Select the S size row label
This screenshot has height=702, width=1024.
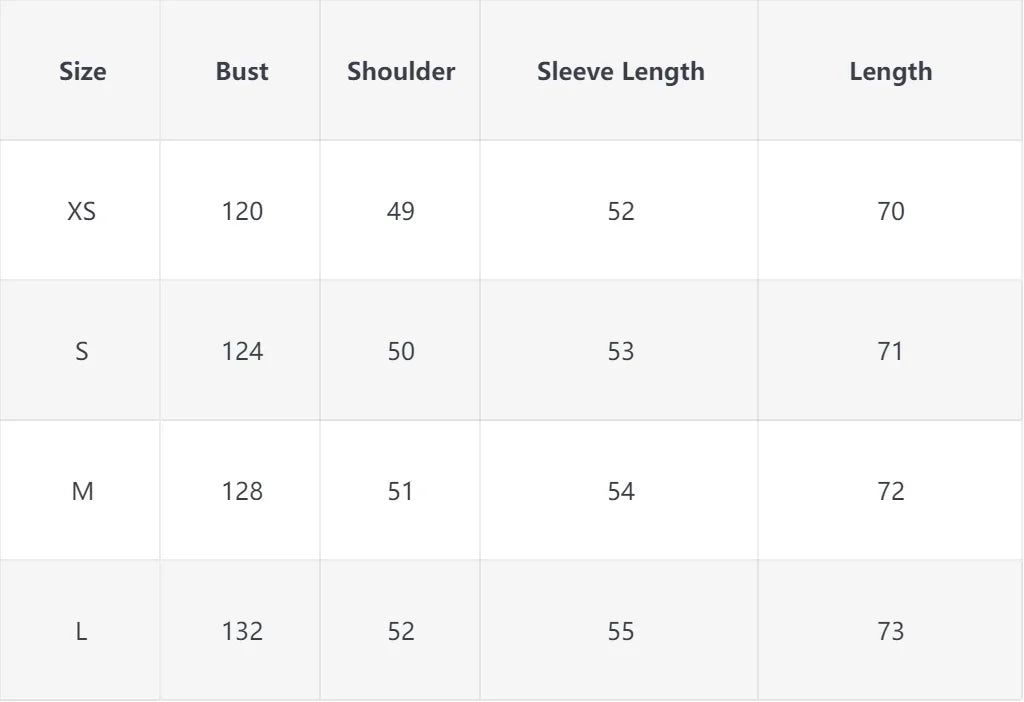[82, 351]
